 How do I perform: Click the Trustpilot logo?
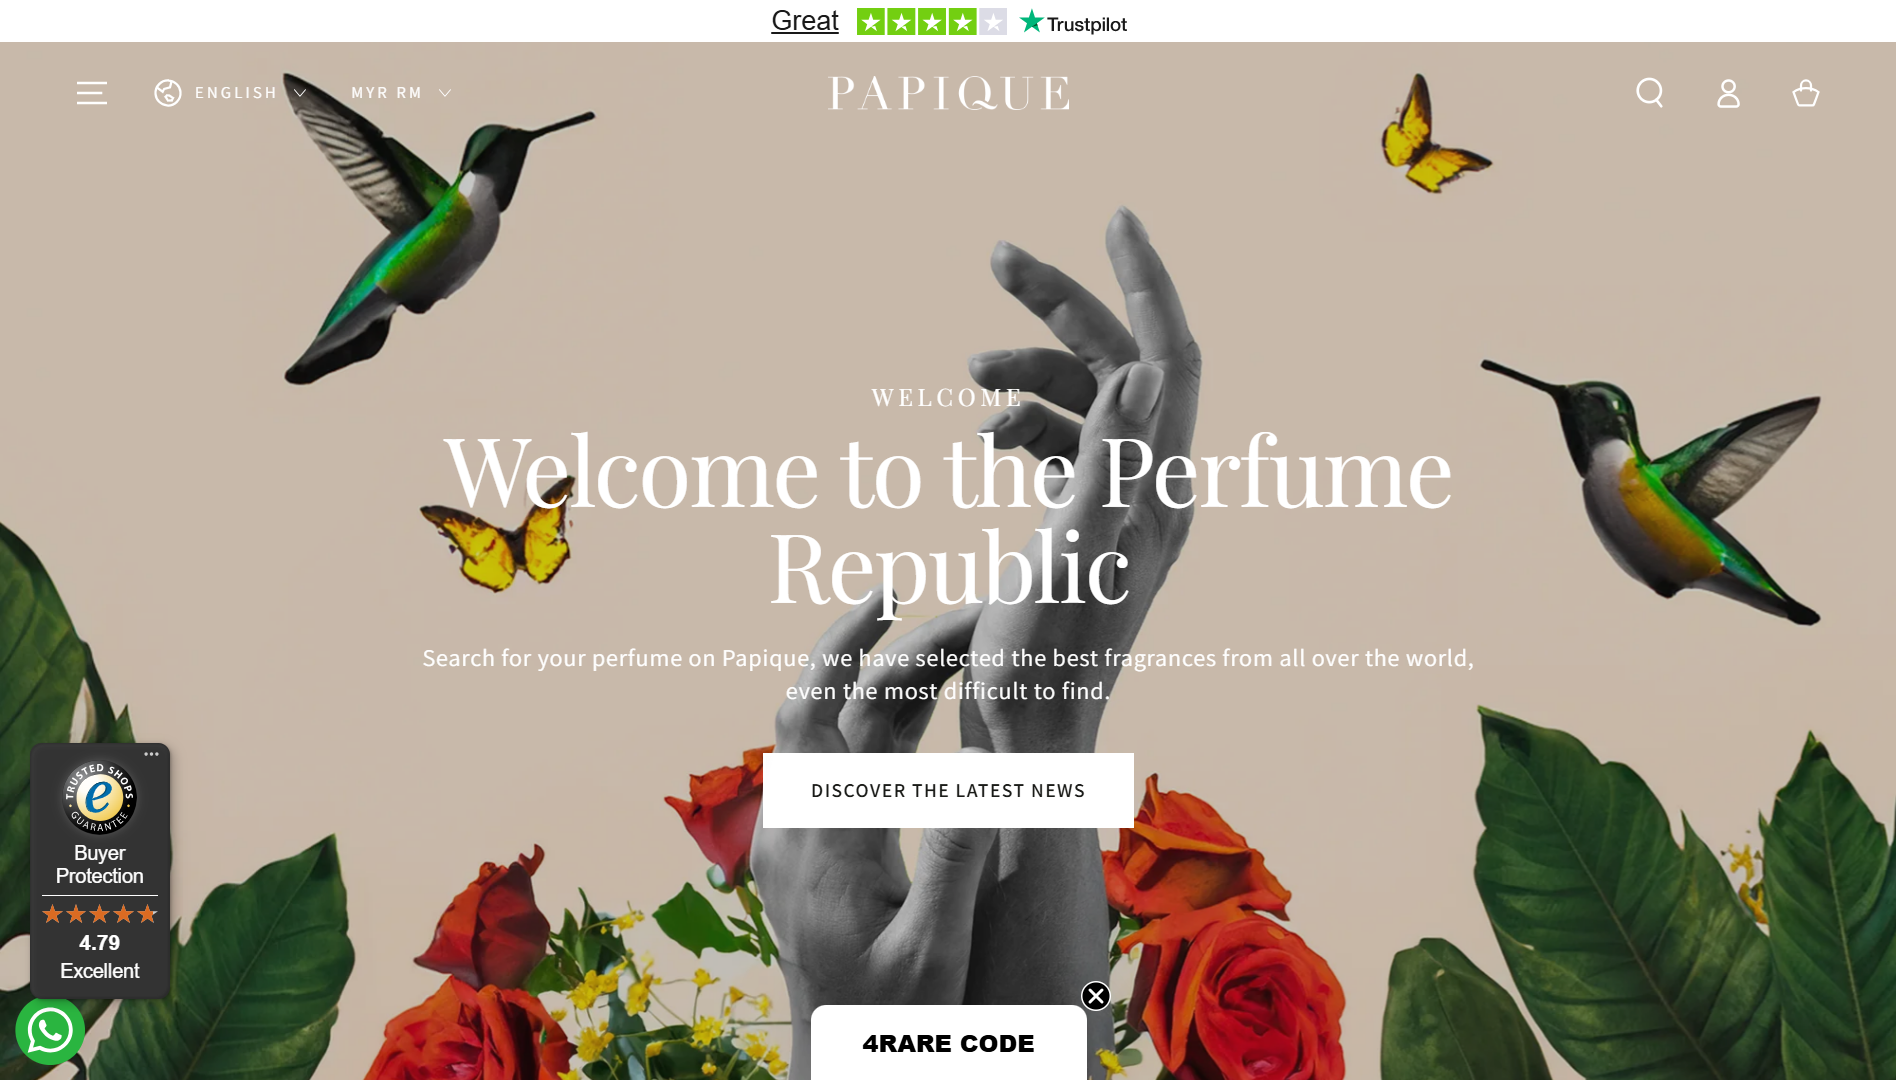point(1073,22)
